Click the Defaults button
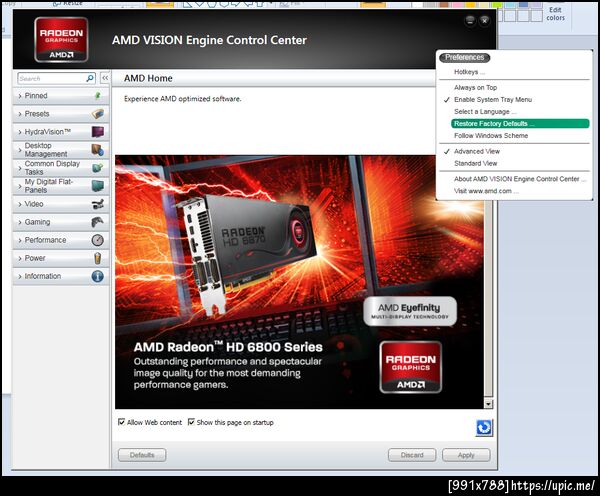Image resolution: width=600 pixels, height=496 pixels. 142,455
